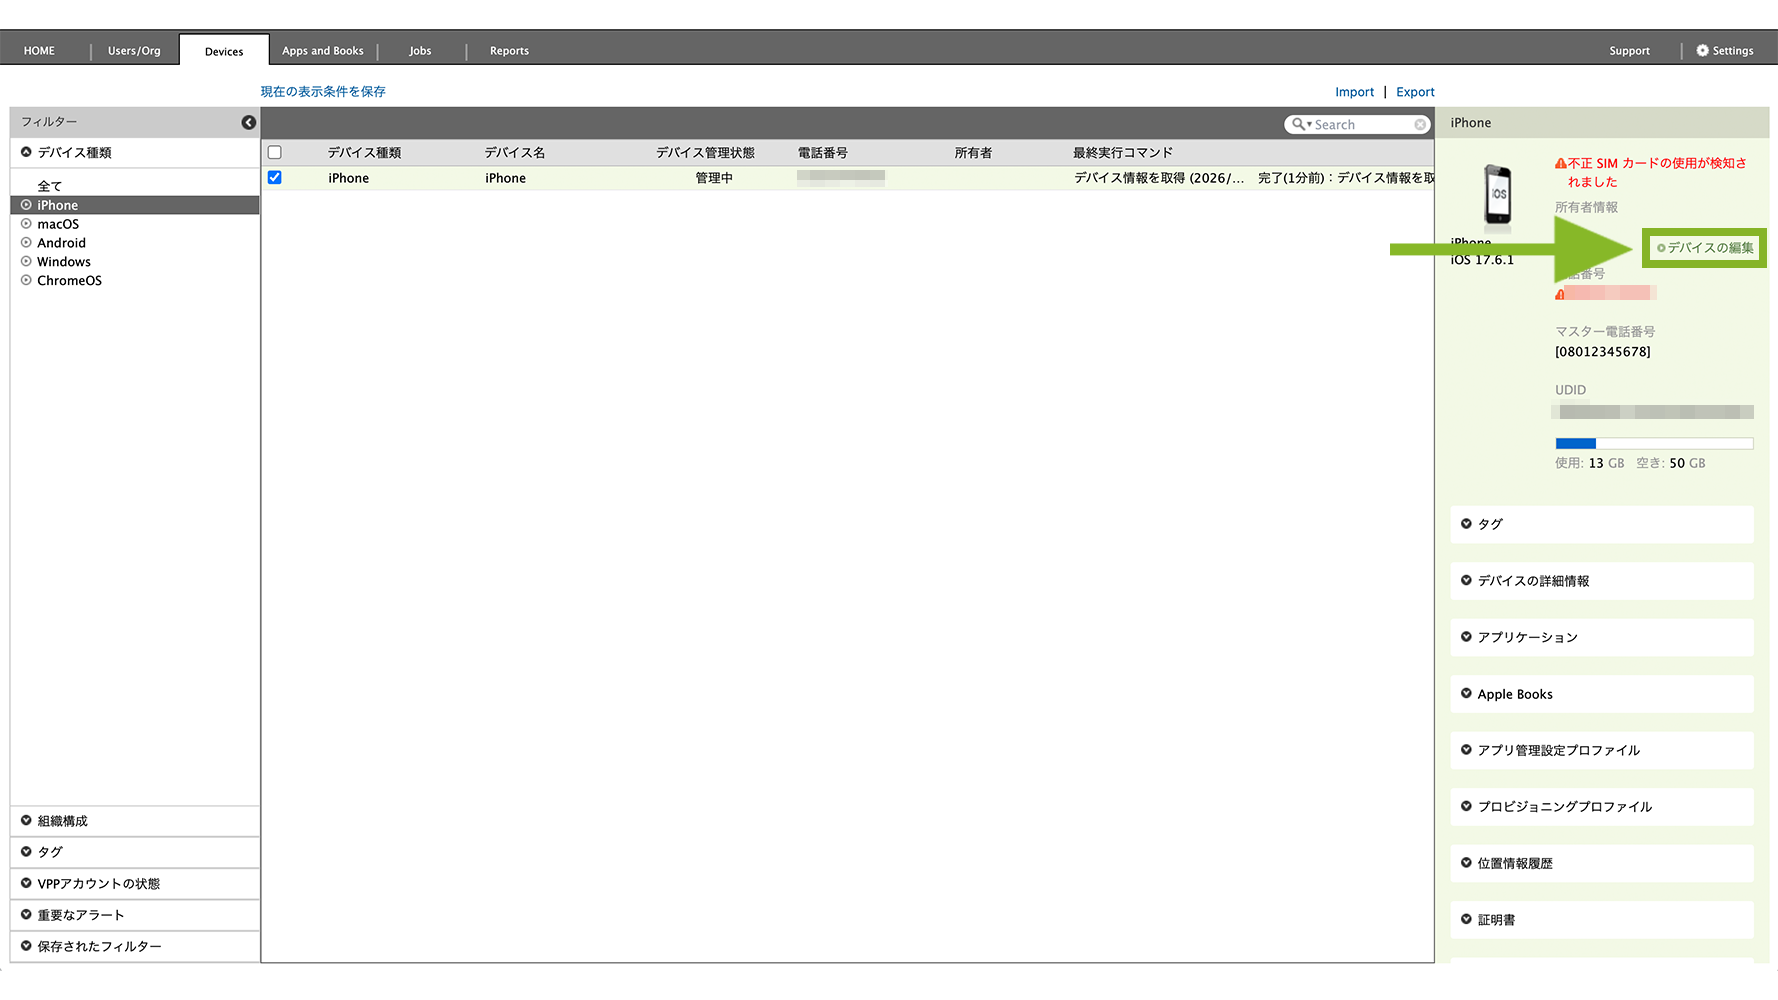Click the Export link
This screenshot has width=1778, height=1000.
1415,92
